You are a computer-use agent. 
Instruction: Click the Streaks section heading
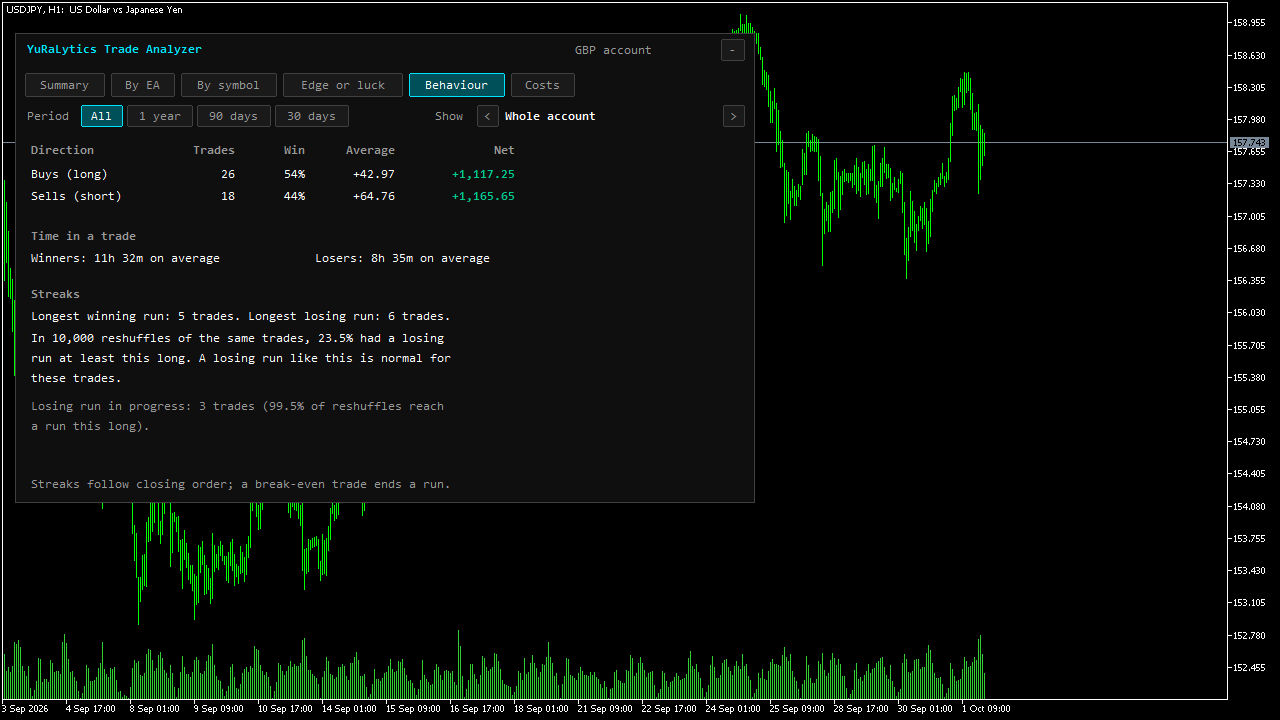[x=55, y=294]
